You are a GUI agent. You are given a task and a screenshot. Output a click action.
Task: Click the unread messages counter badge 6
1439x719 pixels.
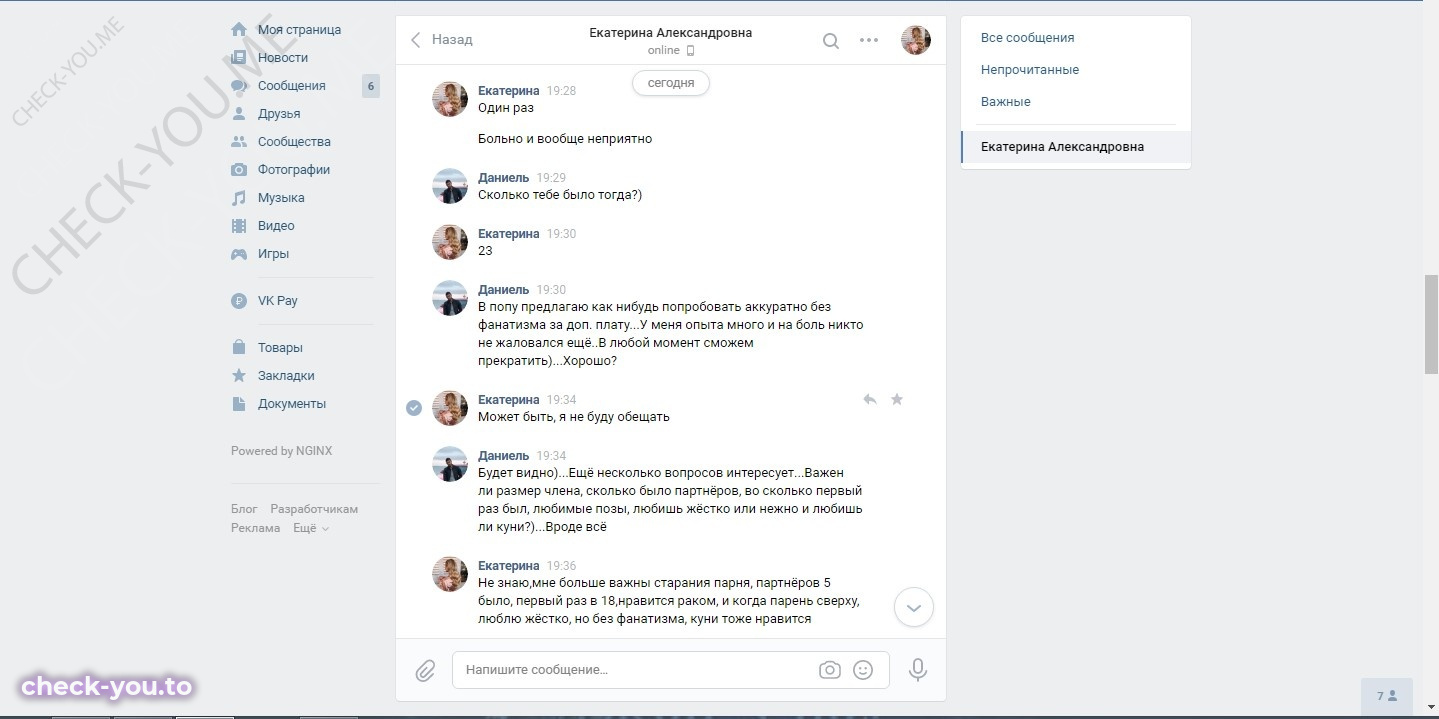(371, 86)
